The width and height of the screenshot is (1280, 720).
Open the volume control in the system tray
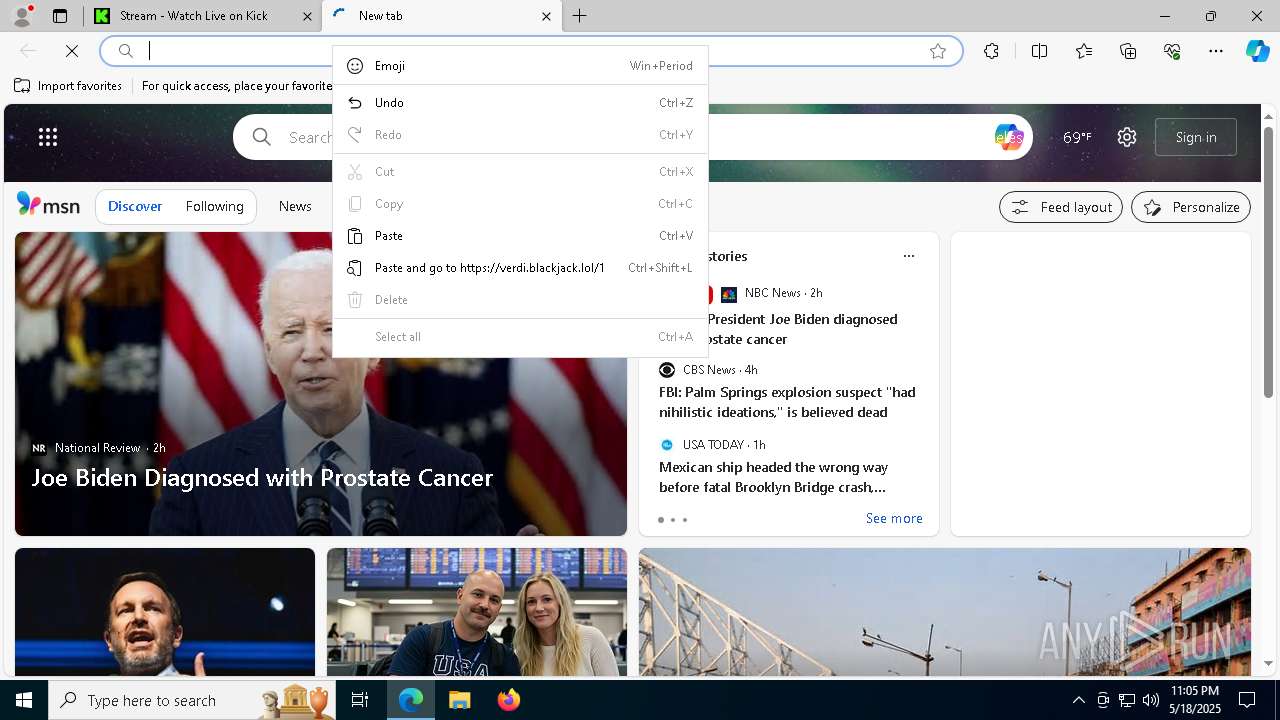pyautogui.click(x=1151, y=700)
